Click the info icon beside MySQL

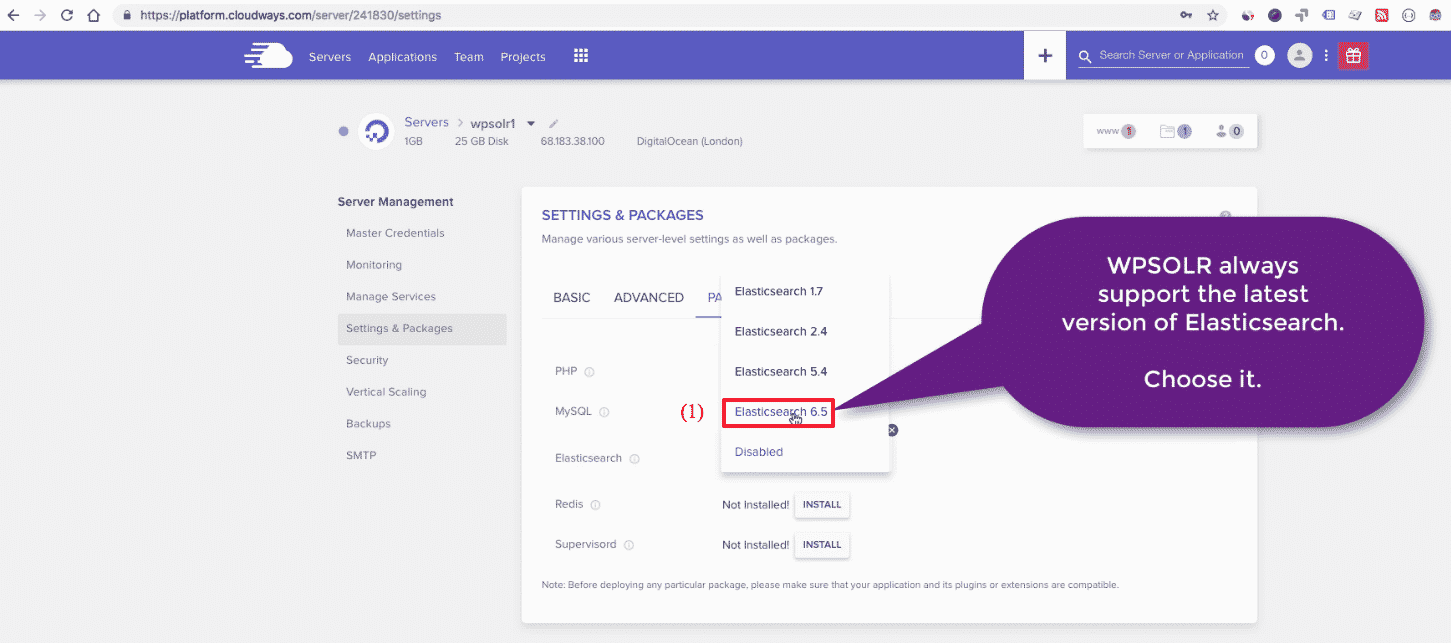pos(604,412)
